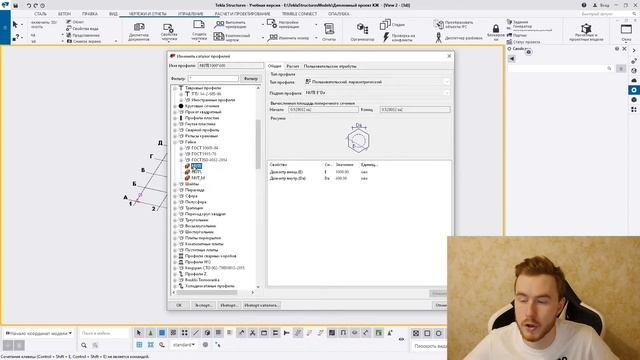
Task: Click the profile tree vertical scrollbar
Action: [258, 144]
